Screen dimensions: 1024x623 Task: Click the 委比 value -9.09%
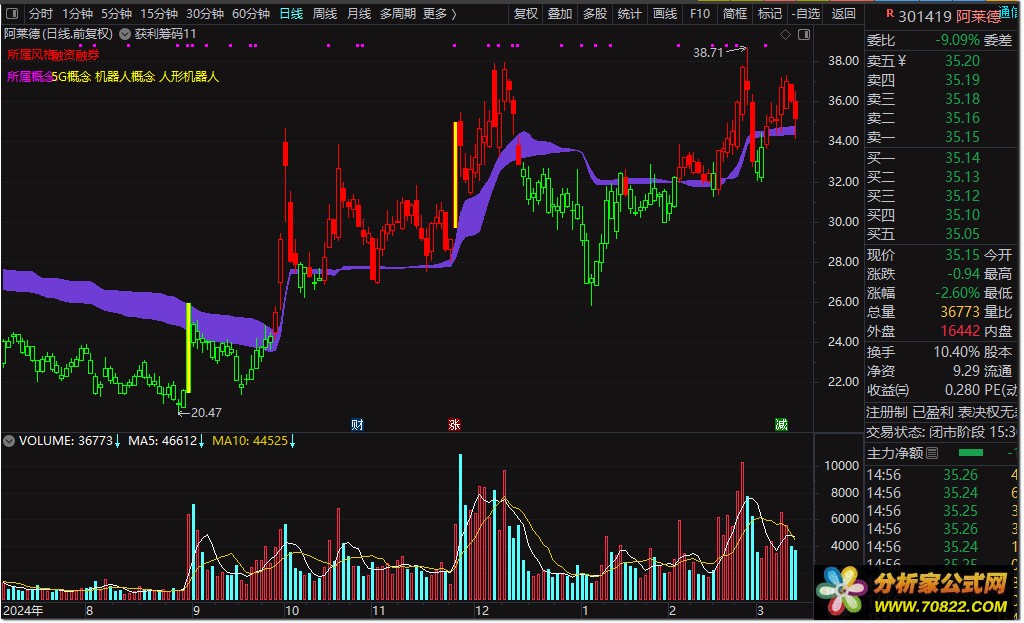[x=957, y=40]
